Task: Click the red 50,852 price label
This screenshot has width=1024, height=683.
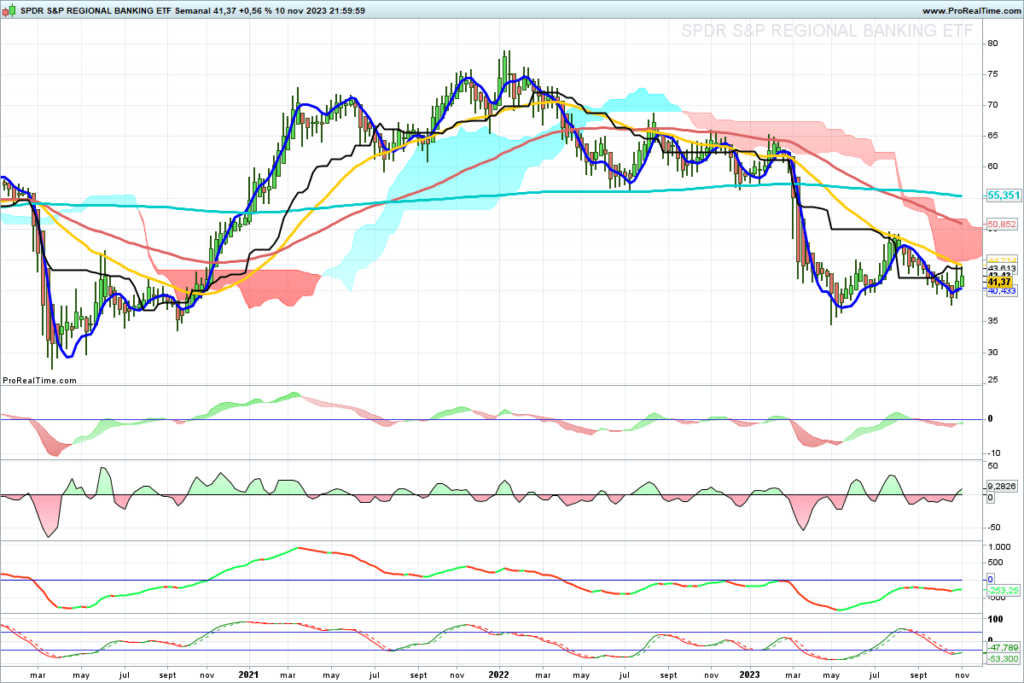Action: tap(1002, 225)
